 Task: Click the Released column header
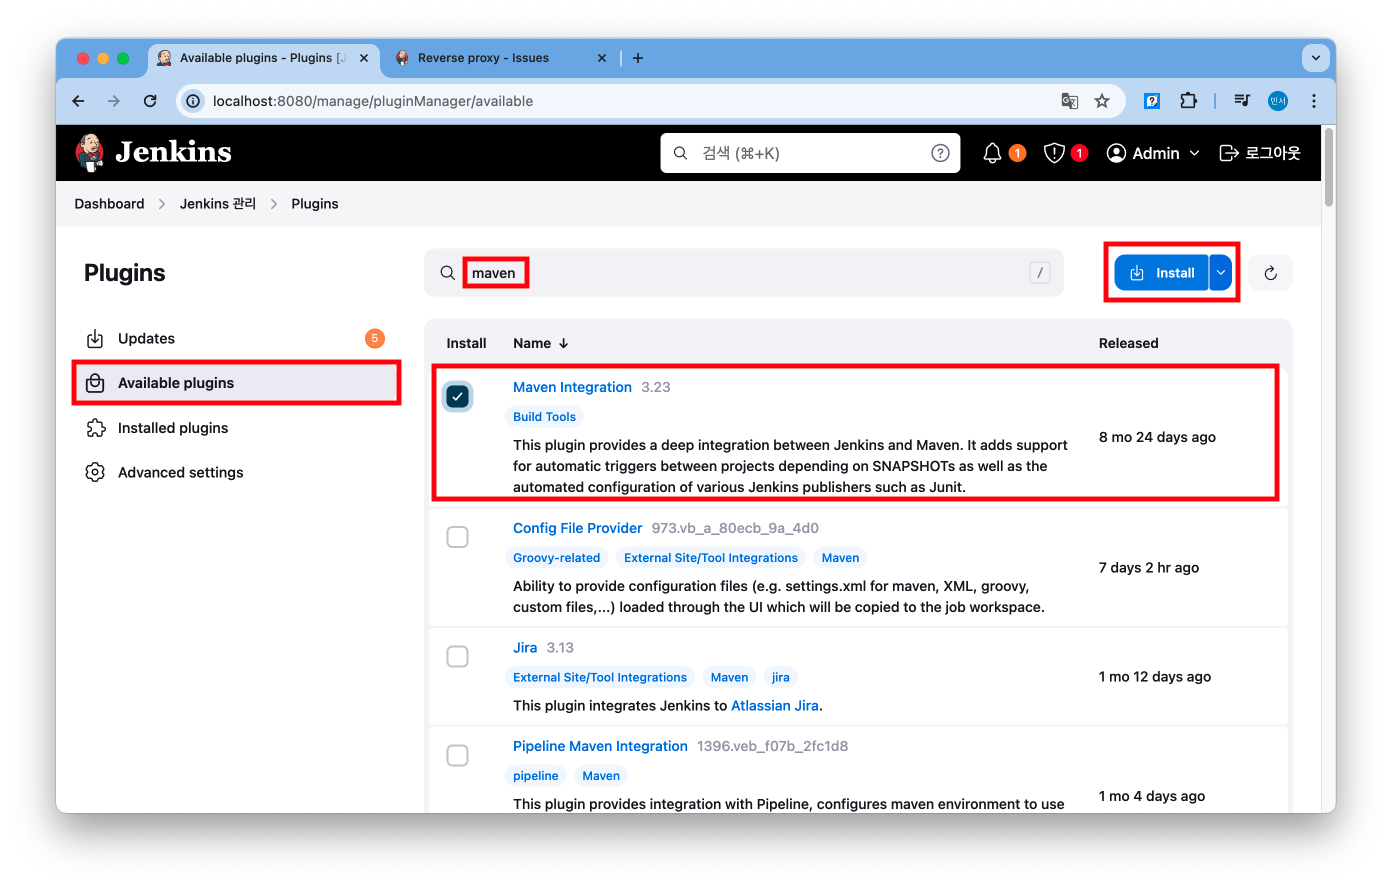1128,343
